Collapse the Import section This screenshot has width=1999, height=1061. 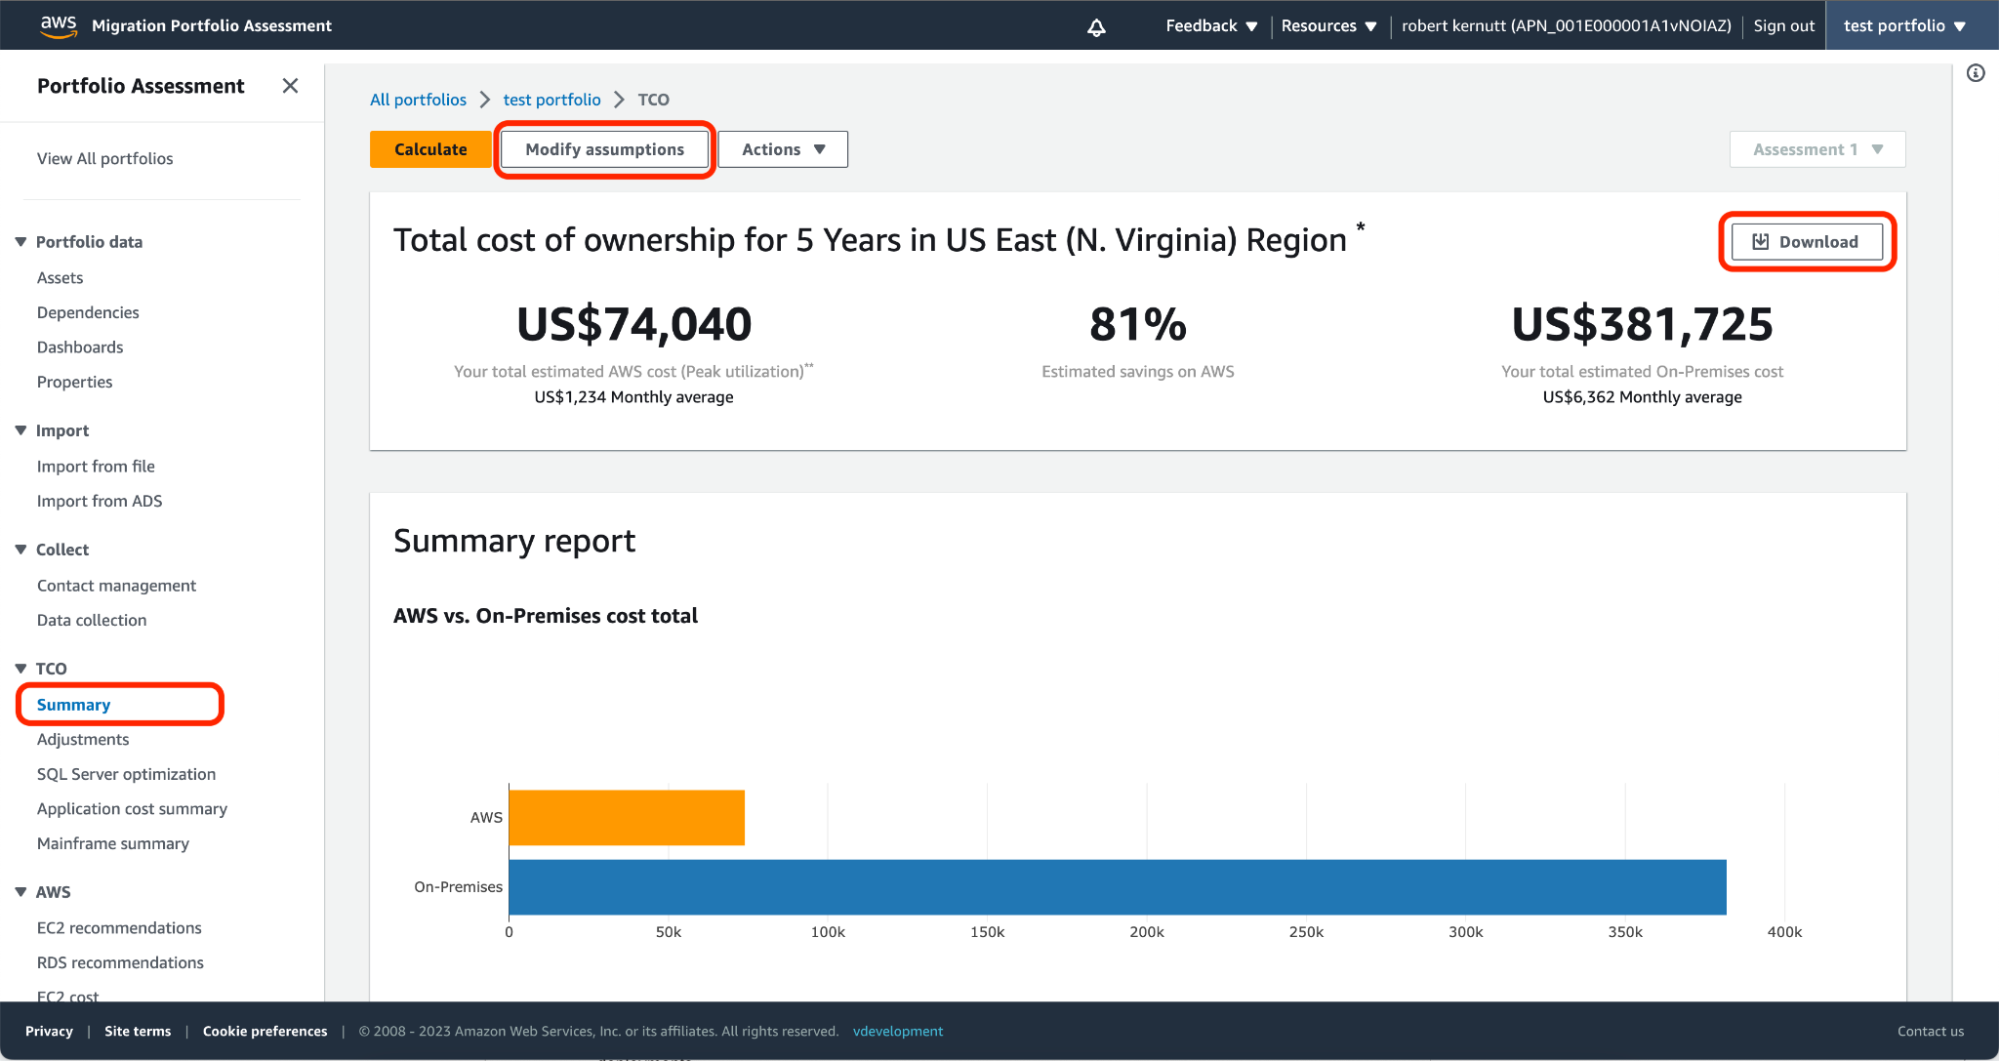point(21,431)
